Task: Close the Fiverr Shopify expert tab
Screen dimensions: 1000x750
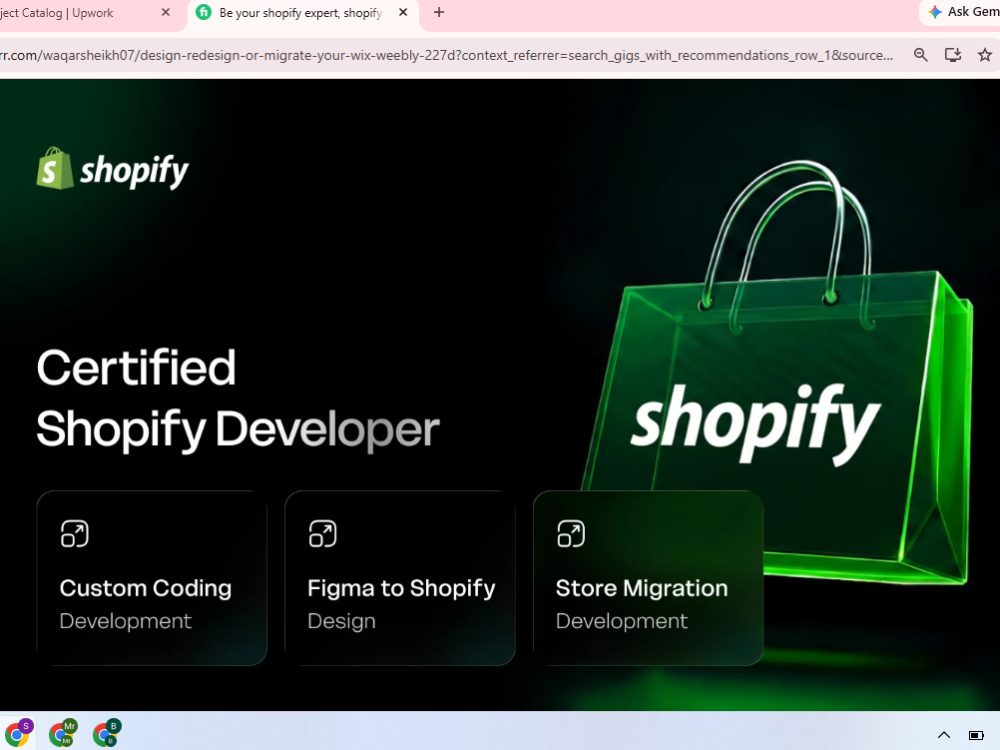Action: 403,12
